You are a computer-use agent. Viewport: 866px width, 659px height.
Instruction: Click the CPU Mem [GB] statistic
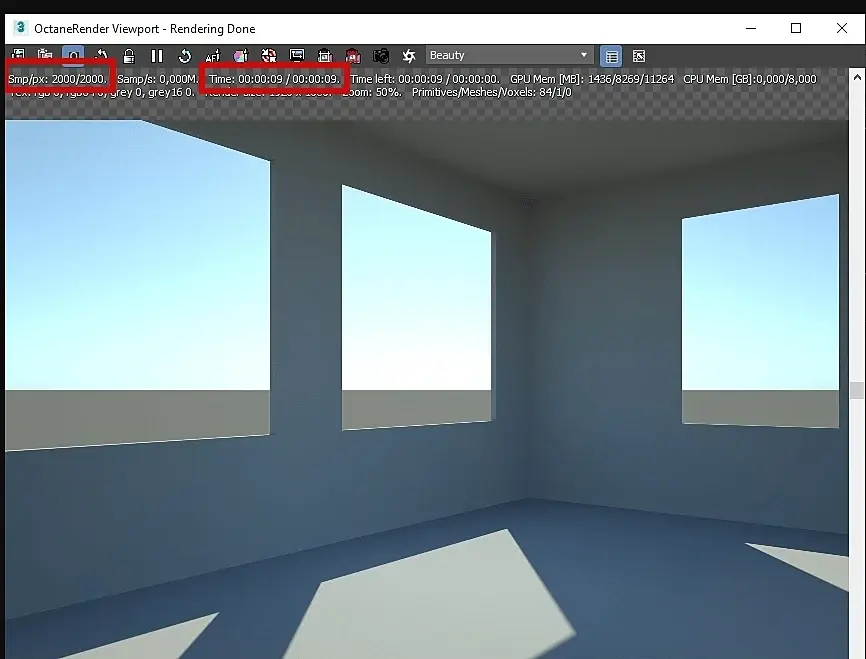pyautogui.click(x=749, y=79)
